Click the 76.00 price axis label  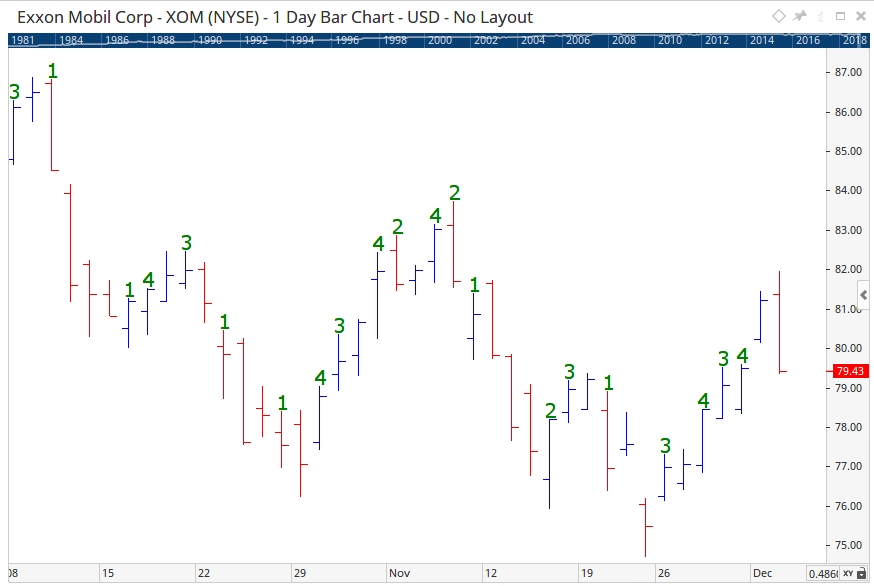848,506
